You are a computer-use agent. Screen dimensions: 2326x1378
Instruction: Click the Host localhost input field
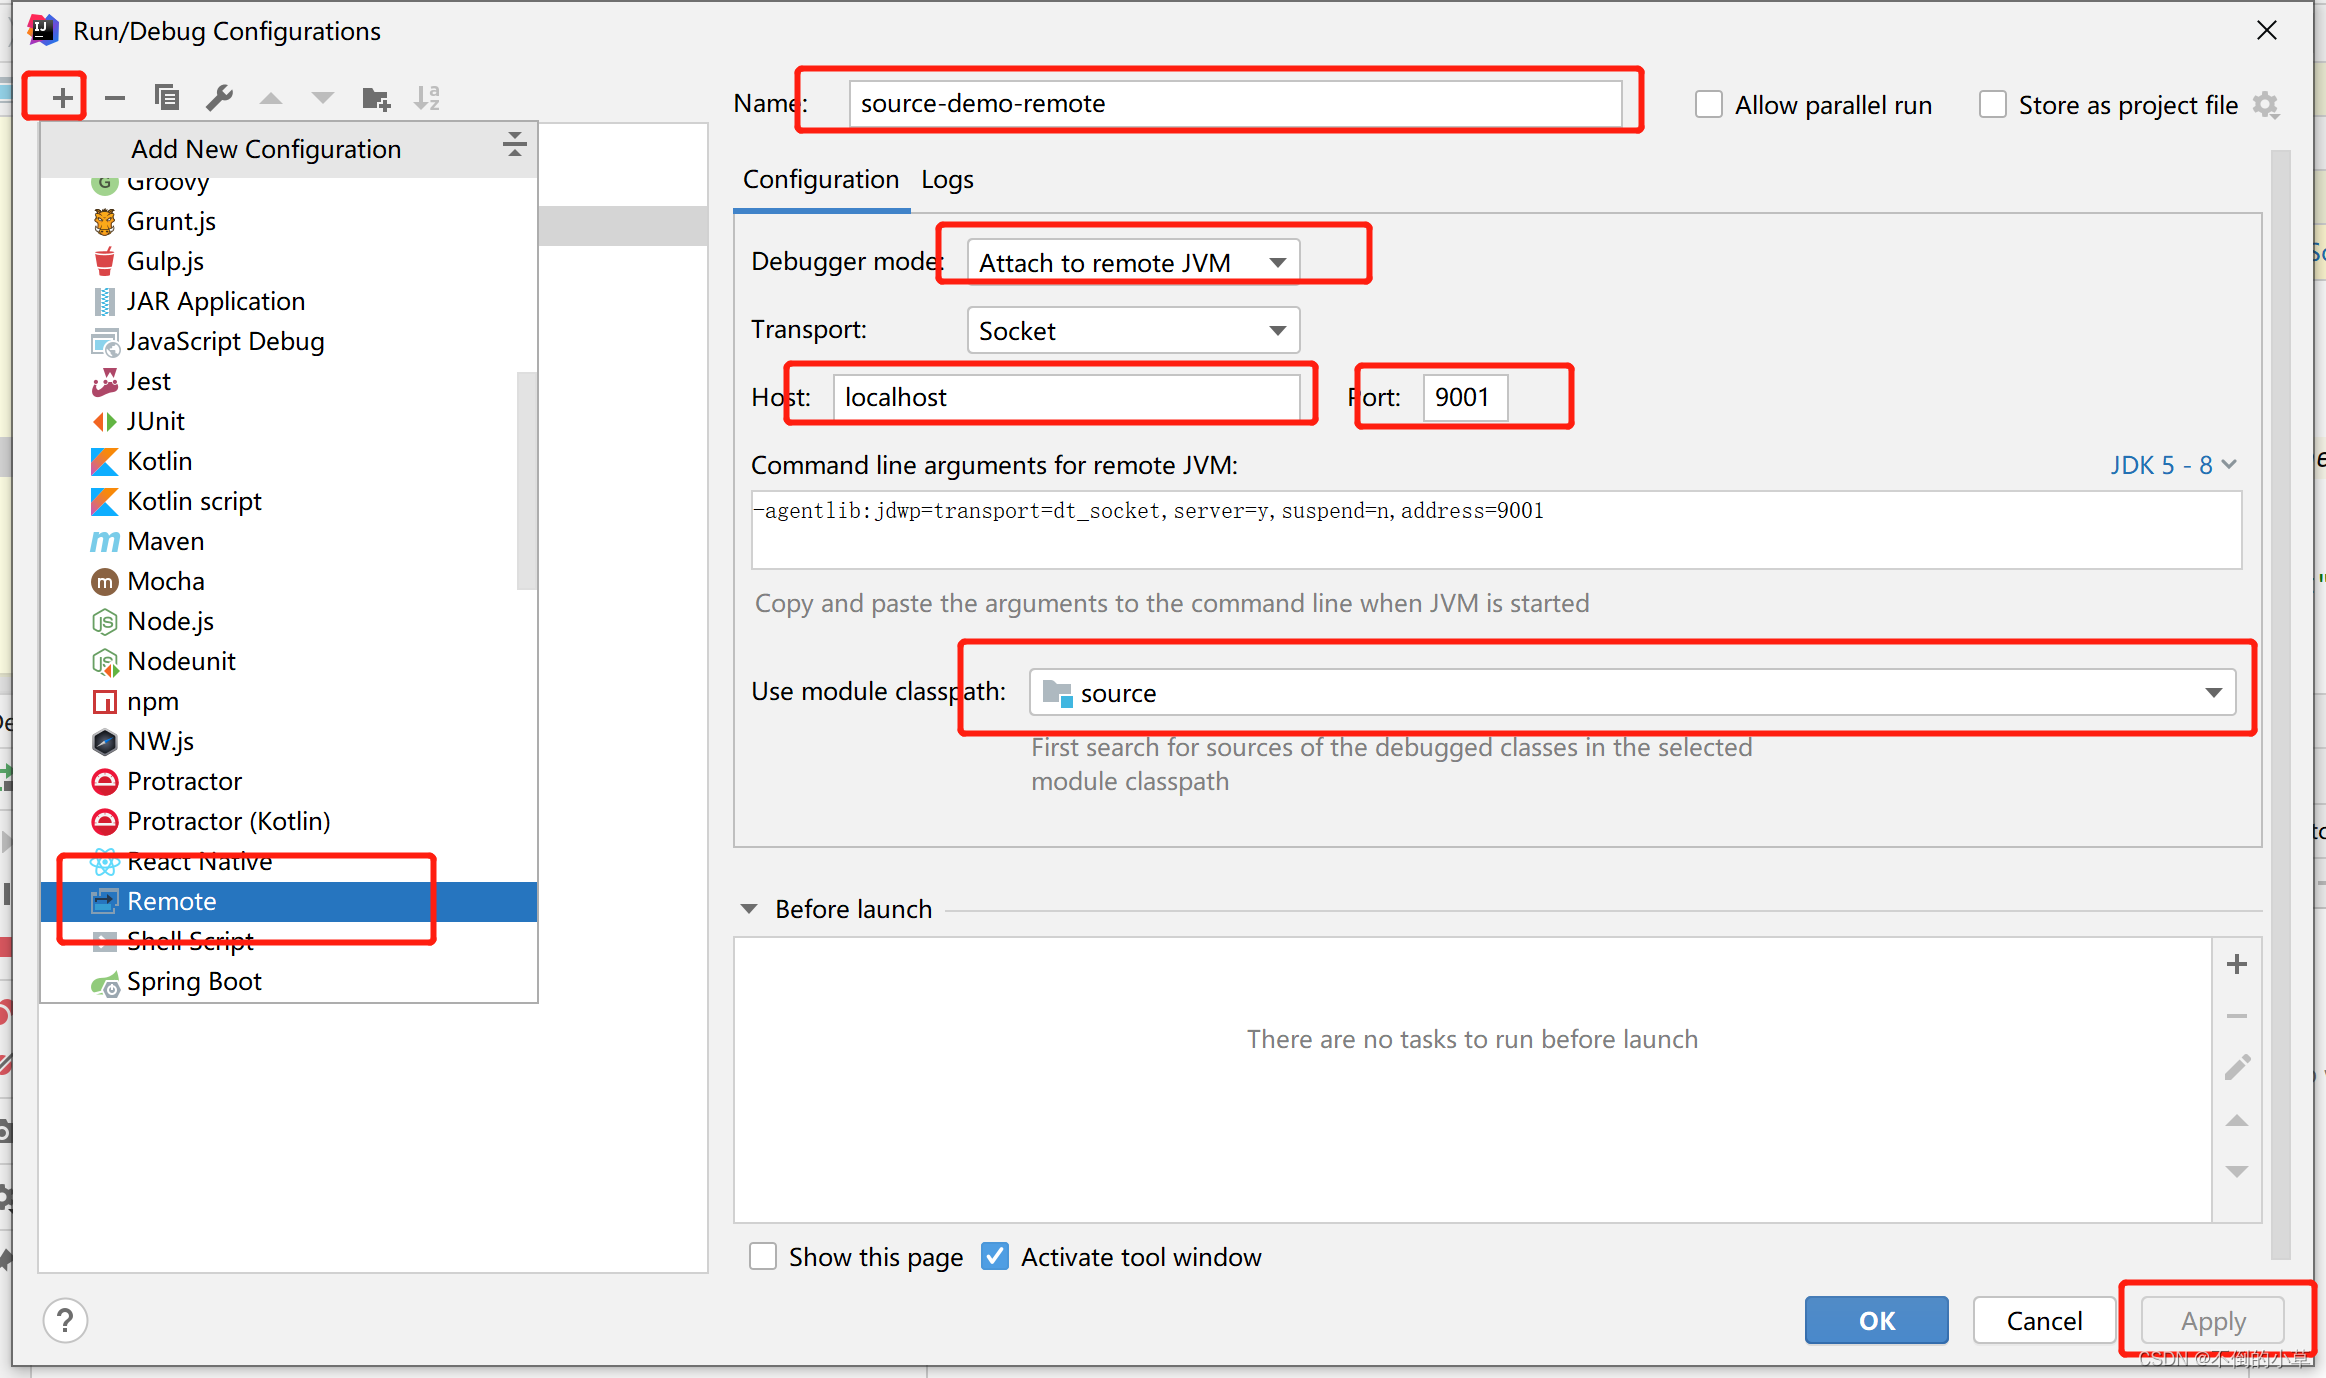point(1066,397)
